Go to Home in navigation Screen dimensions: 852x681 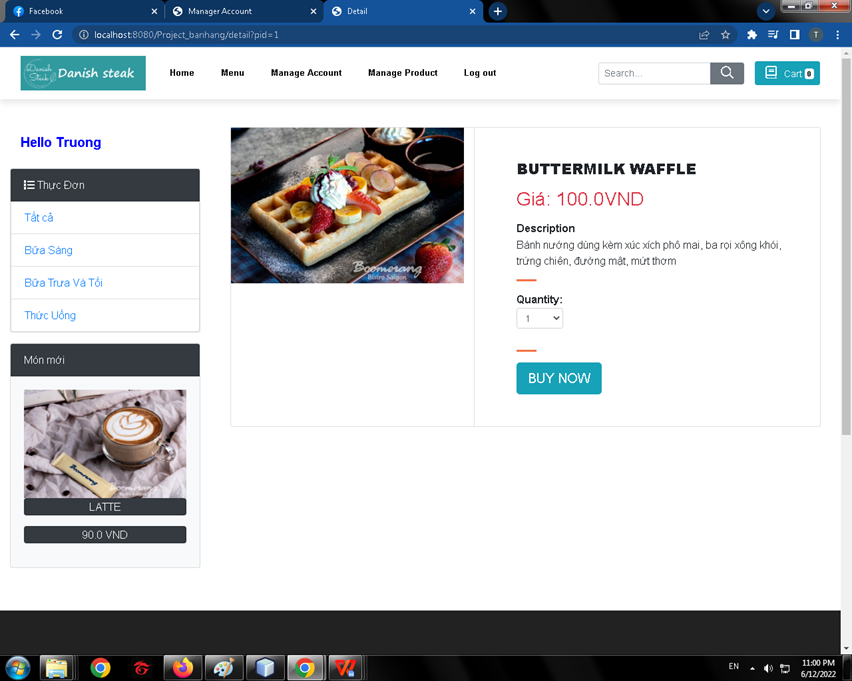pos(181,73)
